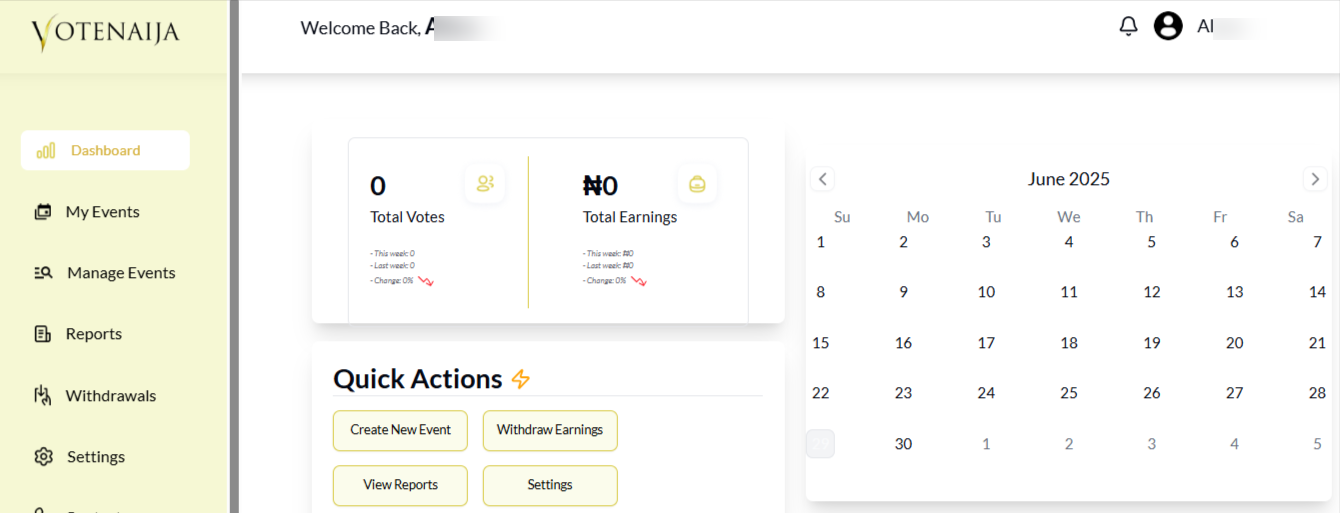Click the VoteNaija logo

pos(105,33)
